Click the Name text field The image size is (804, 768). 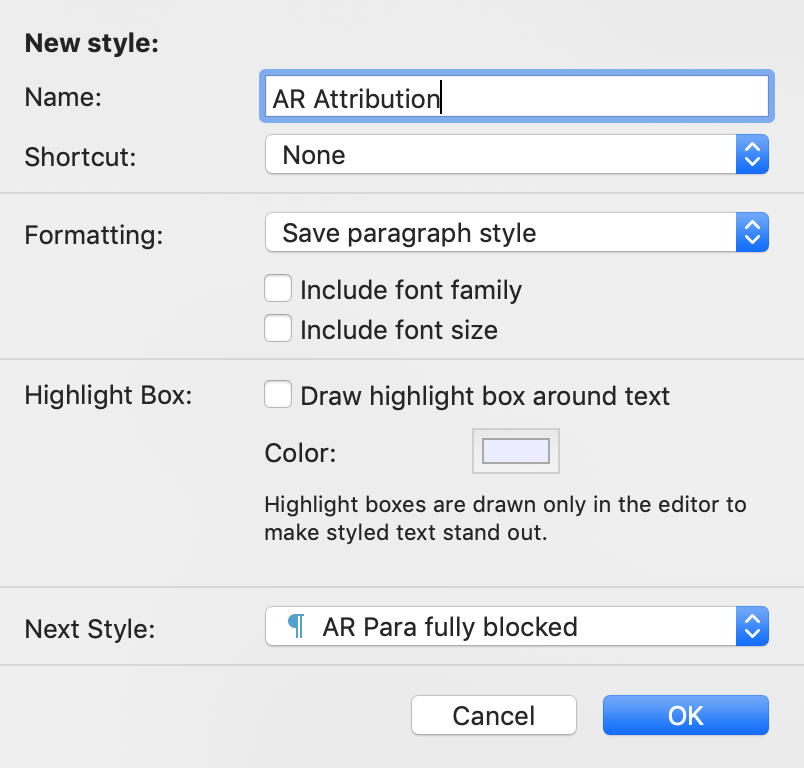[x=516, y=97]
